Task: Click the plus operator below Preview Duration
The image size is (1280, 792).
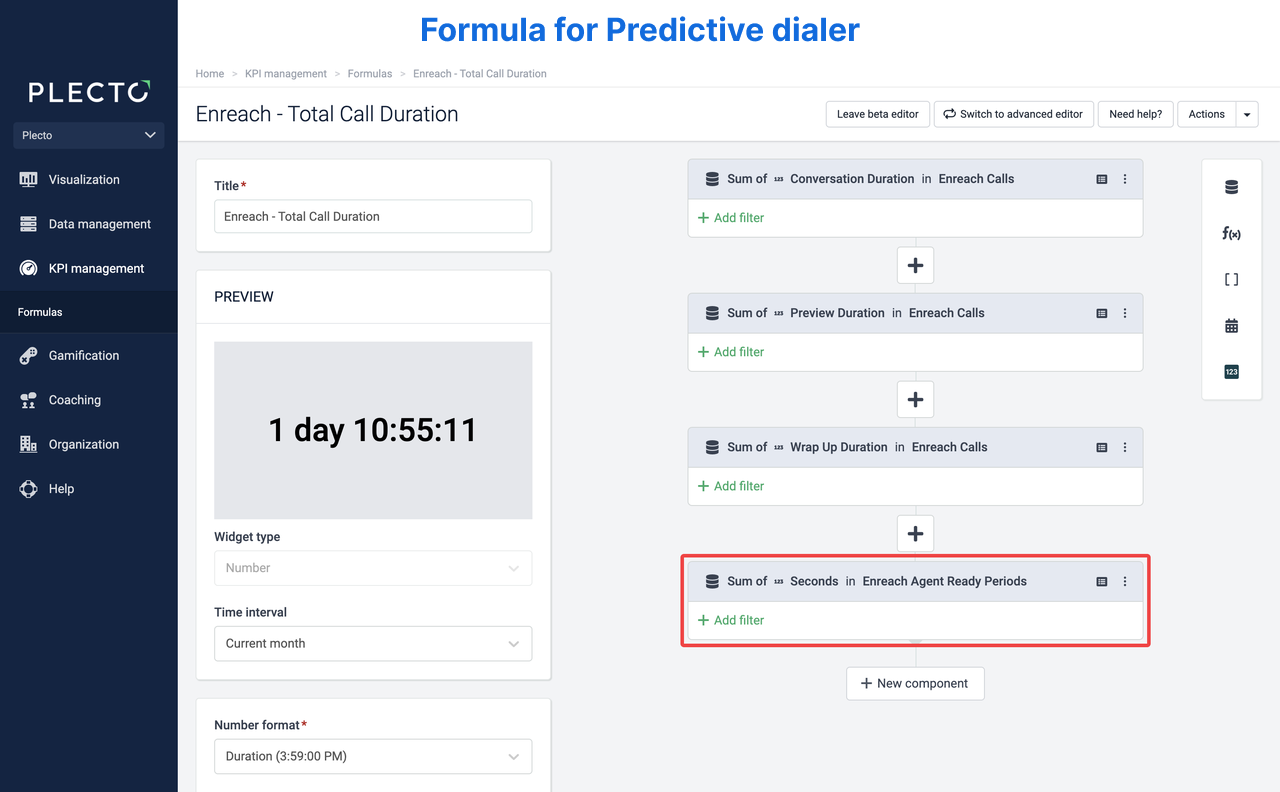Action: [x=915, y=399]
